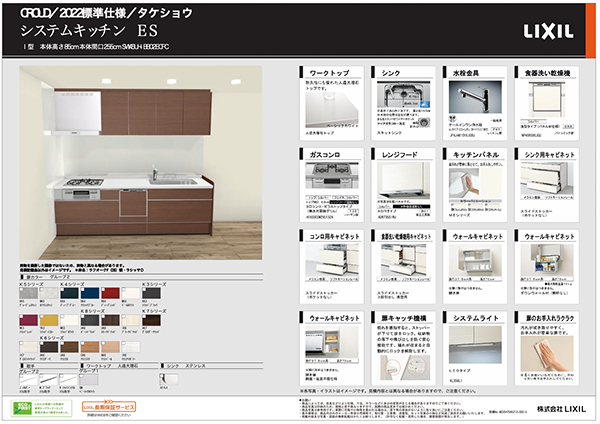Image resolution: width=600 pixels, height=424 pixels.
Task: Click the range hood photo in レンジフード card
Action: (x=403, y=179)
